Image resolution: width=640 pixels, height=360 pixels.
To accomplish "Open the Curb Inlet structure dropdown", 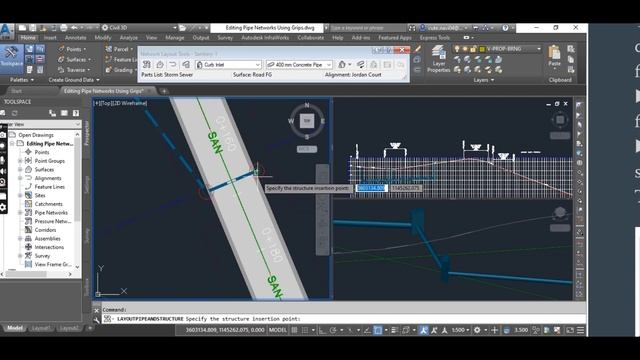I will [x=258, y=64].
